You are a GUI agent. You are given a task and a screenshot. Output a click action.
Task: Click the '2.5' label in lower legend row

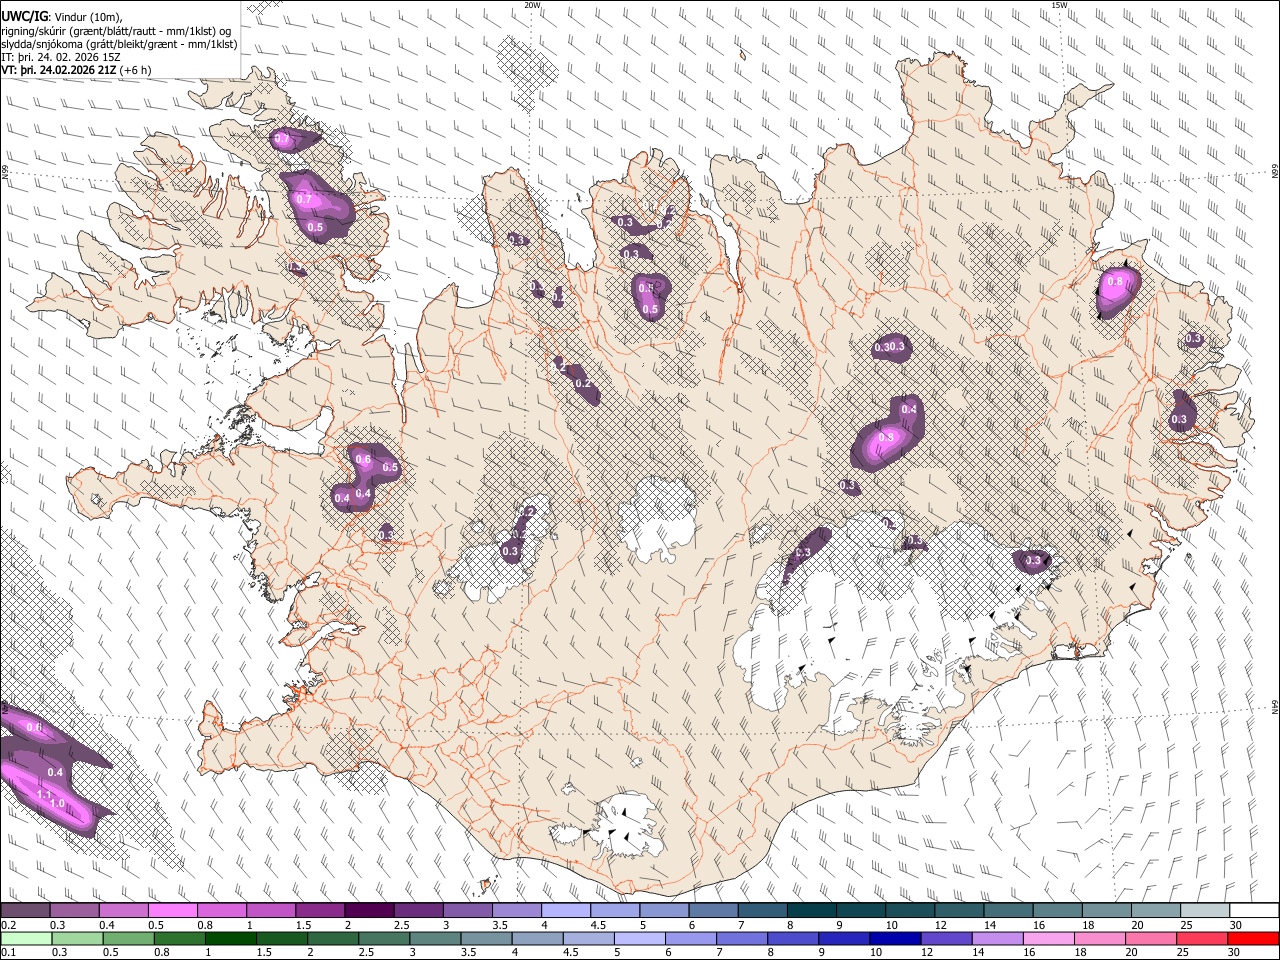tap(366, 953)
